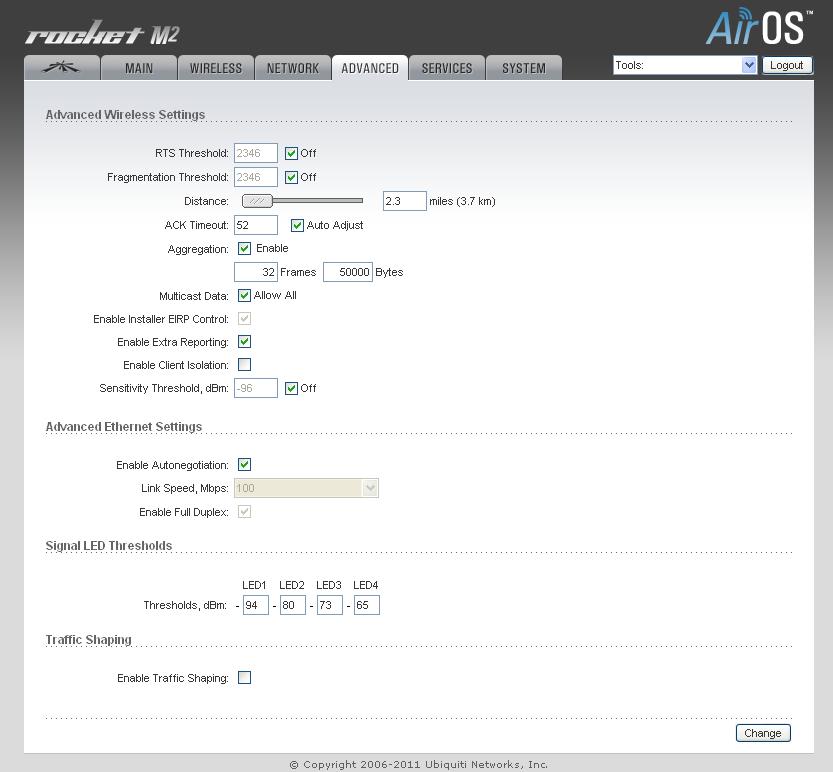The width and height of the screenshot is (833, 772).
Task: Click the Aggregation Bytes input field
Action: pos(347,272)
